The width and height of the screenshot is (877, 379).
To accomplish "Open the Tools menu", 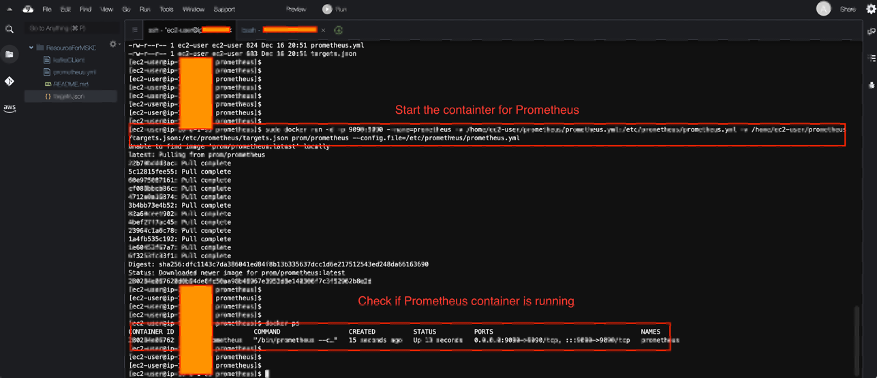I will 166,10.
